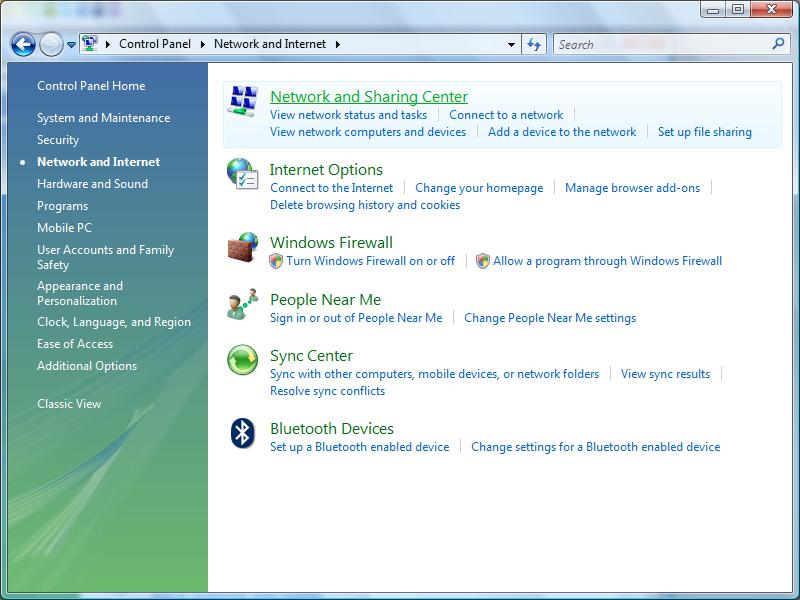Click the People Near Me icon

click(243, 304)
